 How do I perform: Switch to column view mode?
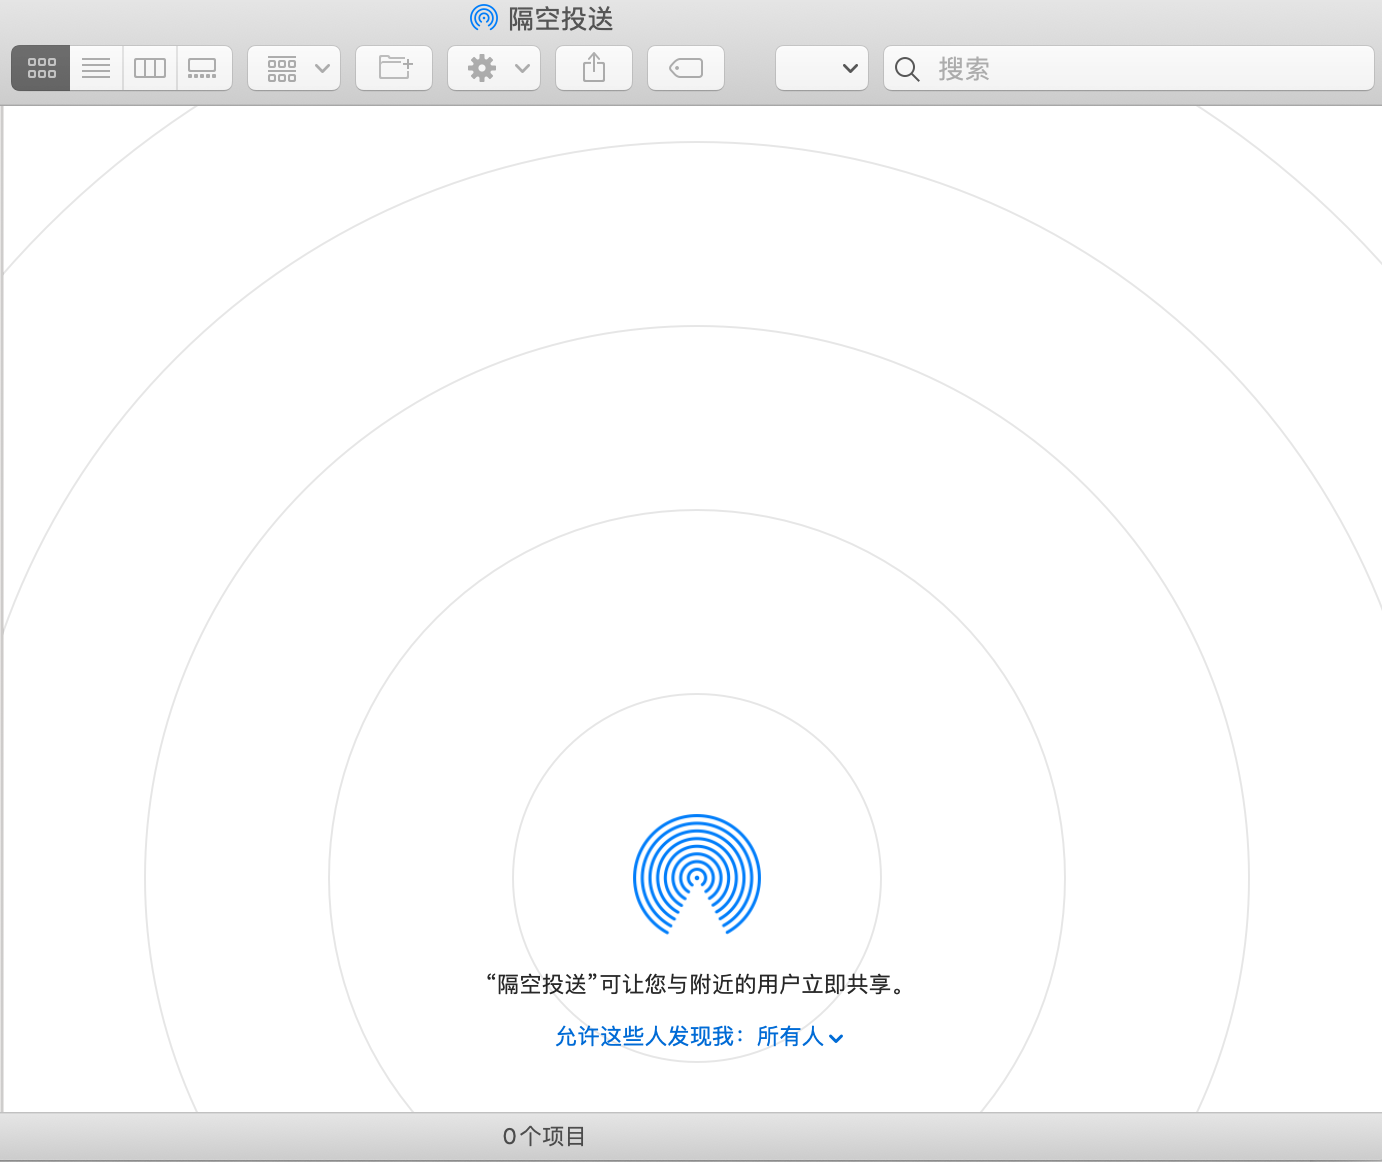150,68
